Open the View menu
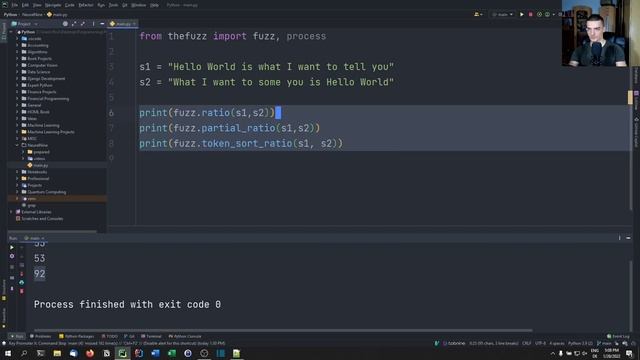 (x=37, y=5)
